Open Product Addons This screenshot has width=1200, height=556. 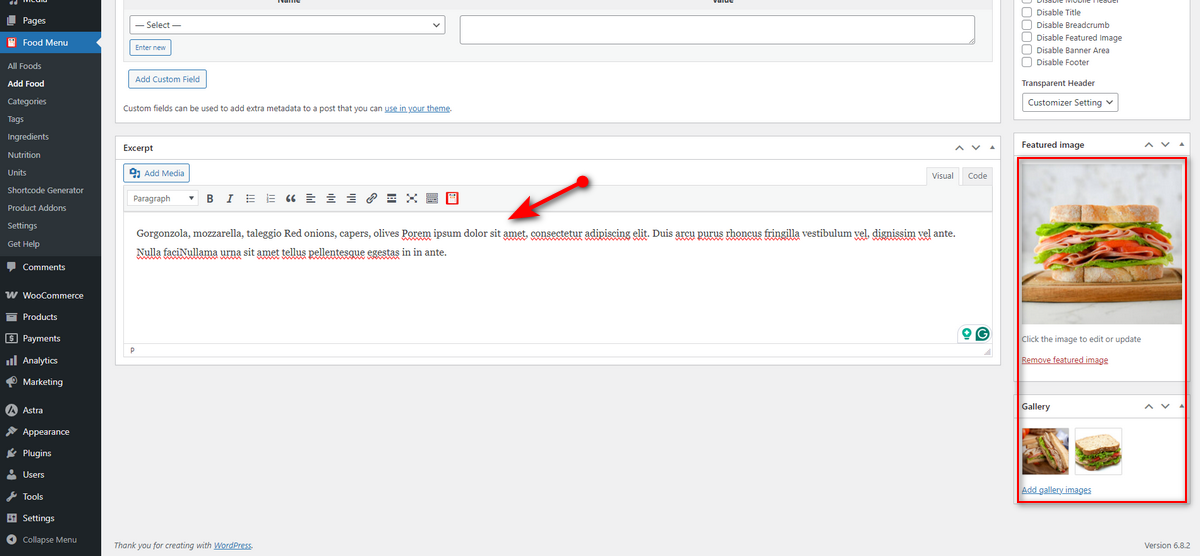tap(37, 208)
